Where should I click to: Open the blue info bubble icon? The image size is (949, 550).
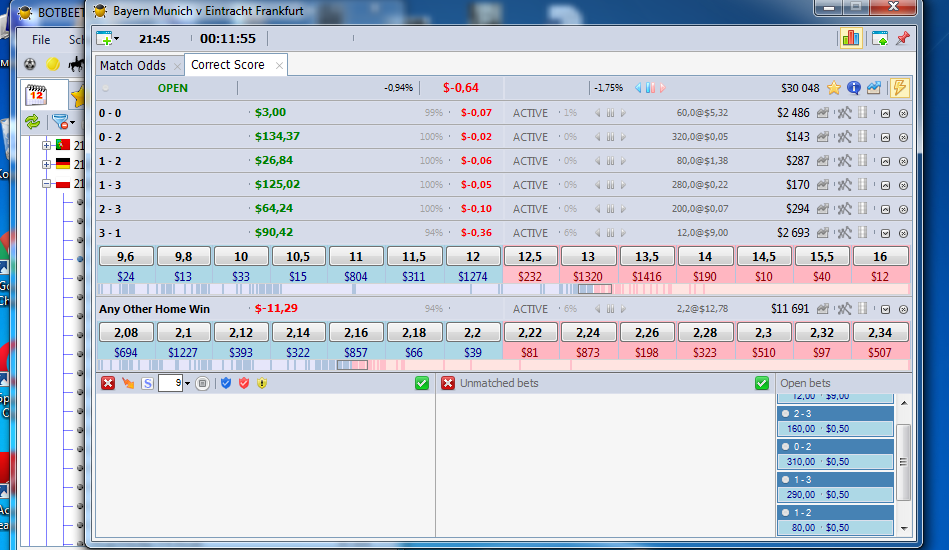853,88
